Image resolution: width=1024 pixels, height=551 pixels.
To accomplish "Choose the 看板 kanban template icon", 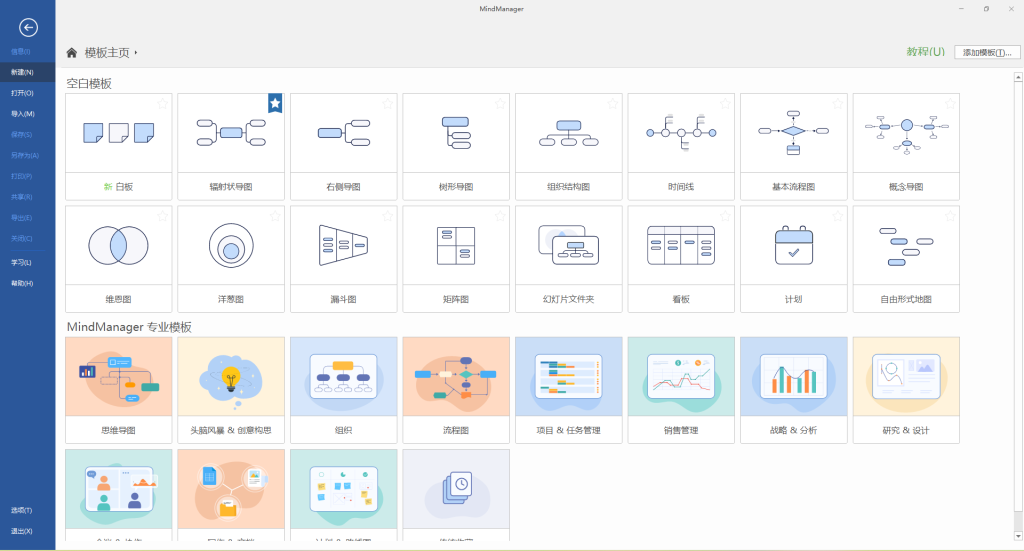I will [681, 245].
